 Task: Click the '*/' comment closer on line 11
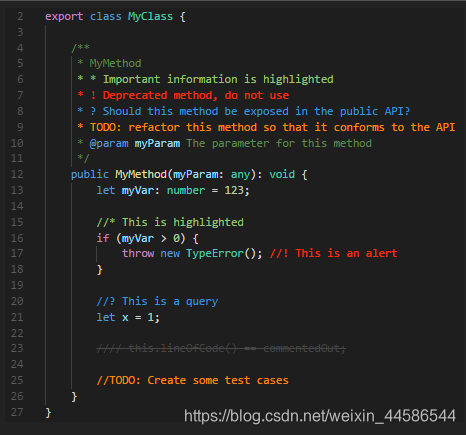[x=83, y=158]
